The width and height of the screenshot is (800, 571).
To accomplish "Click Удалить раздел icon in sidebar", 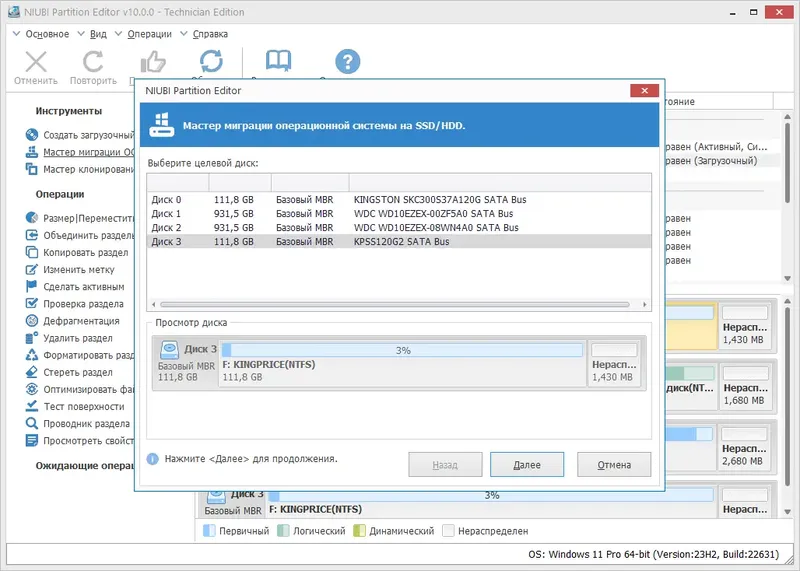I will 32,338.
